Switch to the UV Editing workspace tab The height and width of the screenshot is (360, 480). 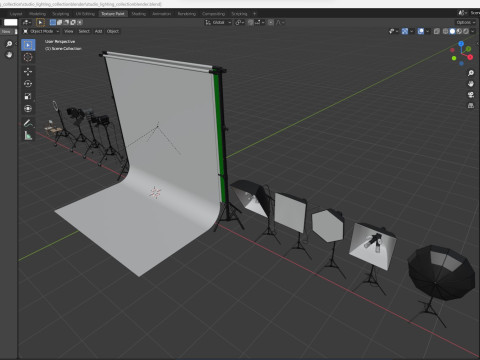[85, 14]
